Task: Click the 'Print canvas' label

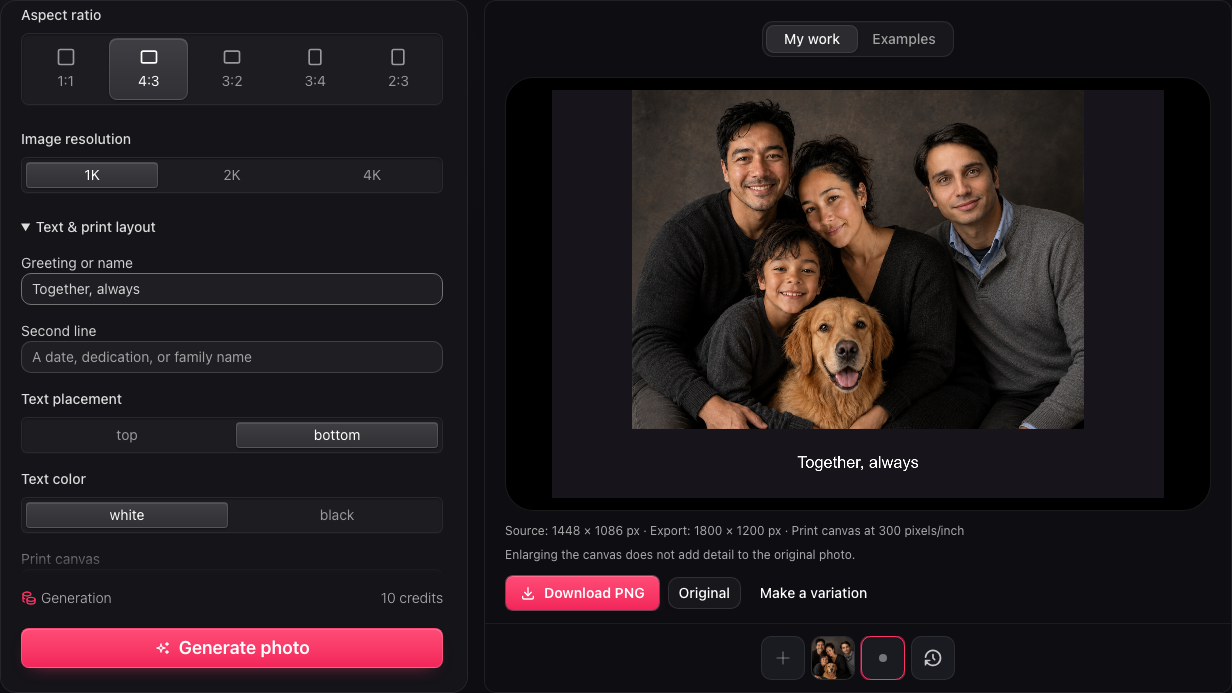Action: point(61,559)
